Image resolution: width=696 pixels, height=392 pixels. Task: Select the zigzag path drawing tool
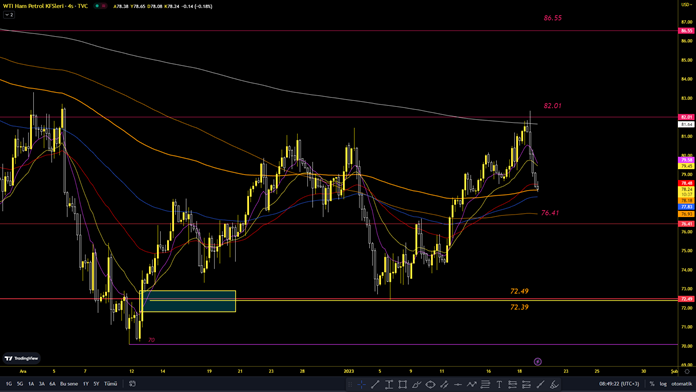pyautogui.click(x=471, y=384)
